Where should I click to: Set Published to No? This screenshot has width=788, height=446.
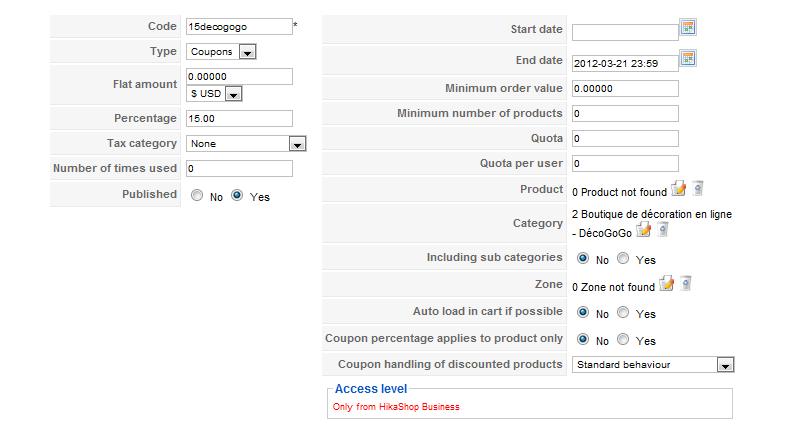point(197,196)
